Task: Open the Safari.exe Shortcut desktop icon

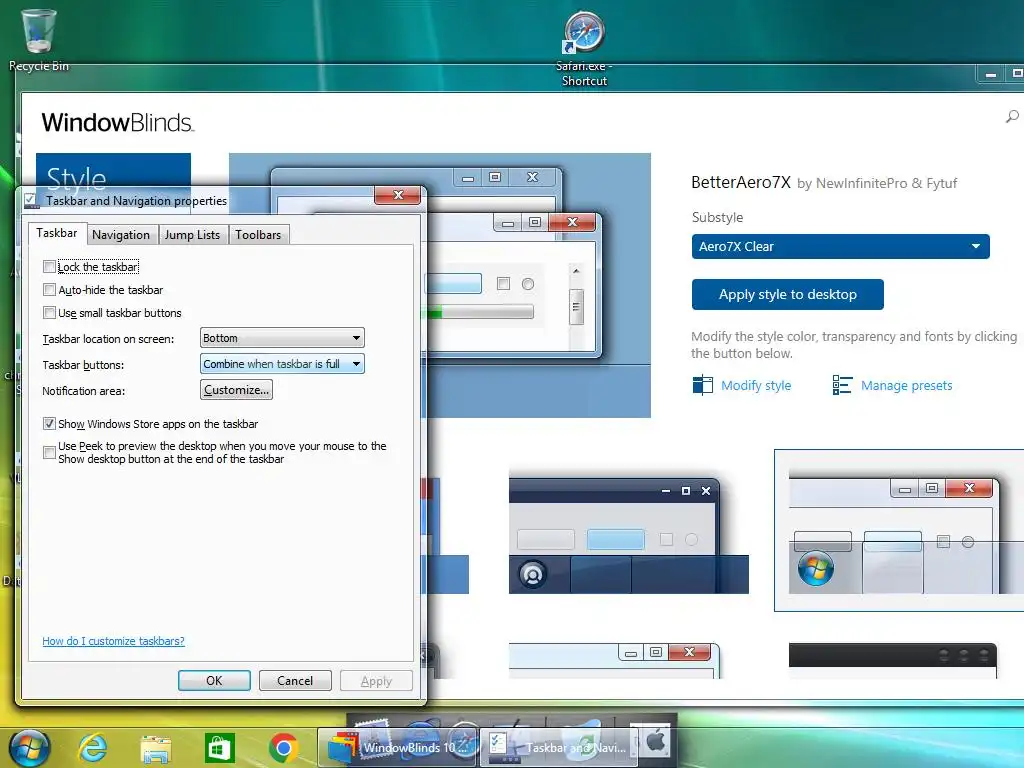Action: coord(584,49)
